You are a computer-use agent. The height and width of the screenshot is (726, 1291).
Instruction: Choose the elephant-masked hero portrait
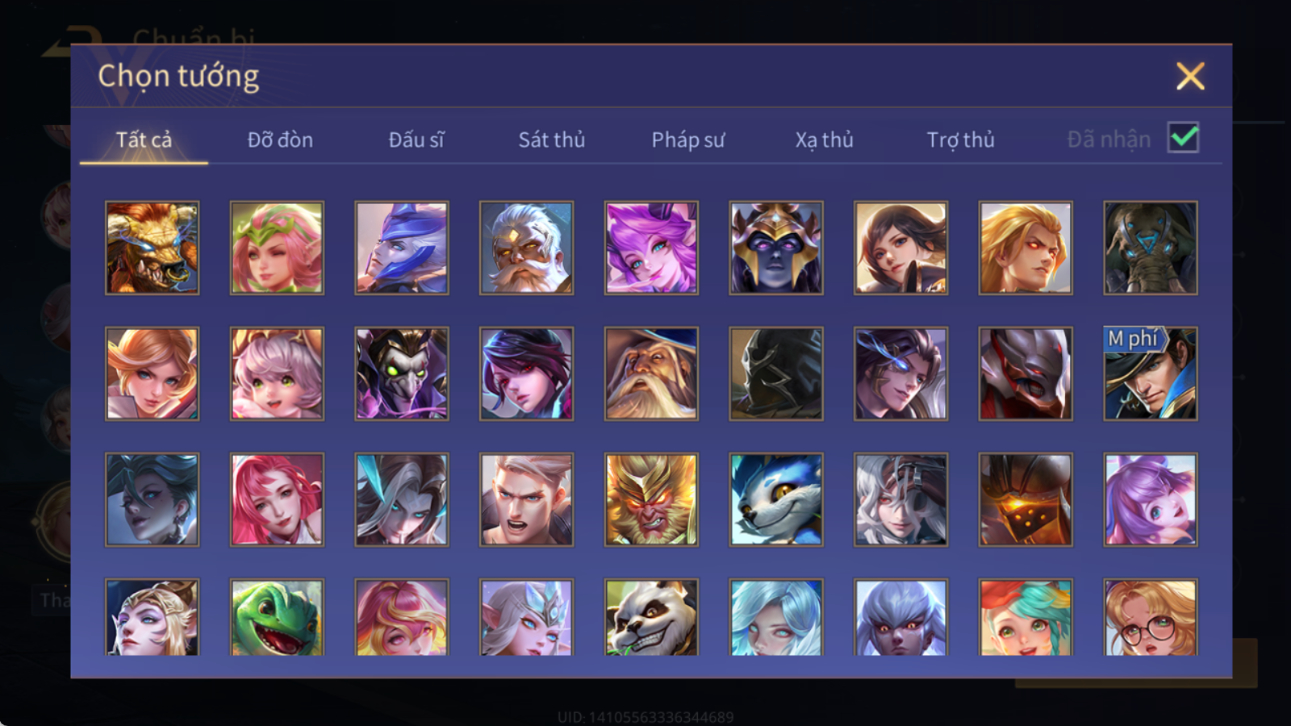coord(1150,248)
